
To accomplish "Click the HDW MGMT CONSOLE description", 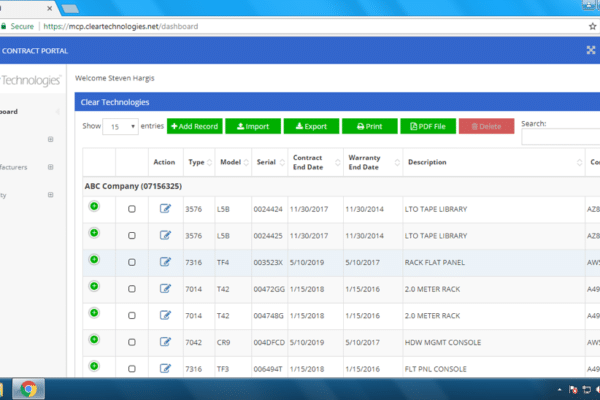I will coord(443,343).
